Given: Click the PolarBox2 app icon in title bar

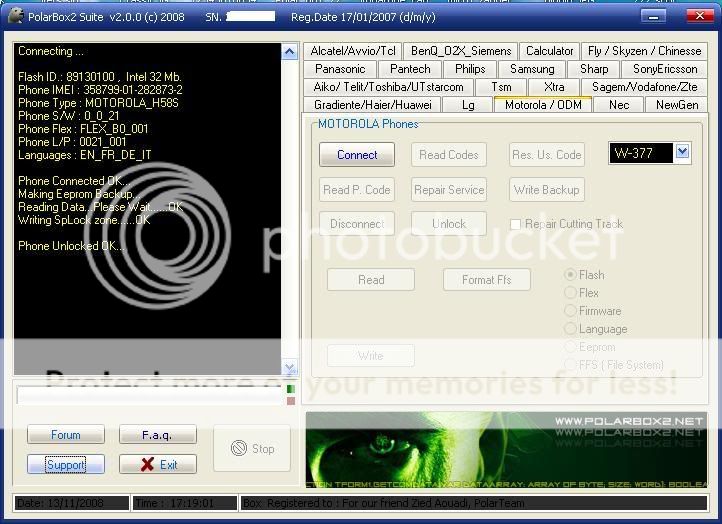Looking at the screenshot, I should [x=15, y=16].
